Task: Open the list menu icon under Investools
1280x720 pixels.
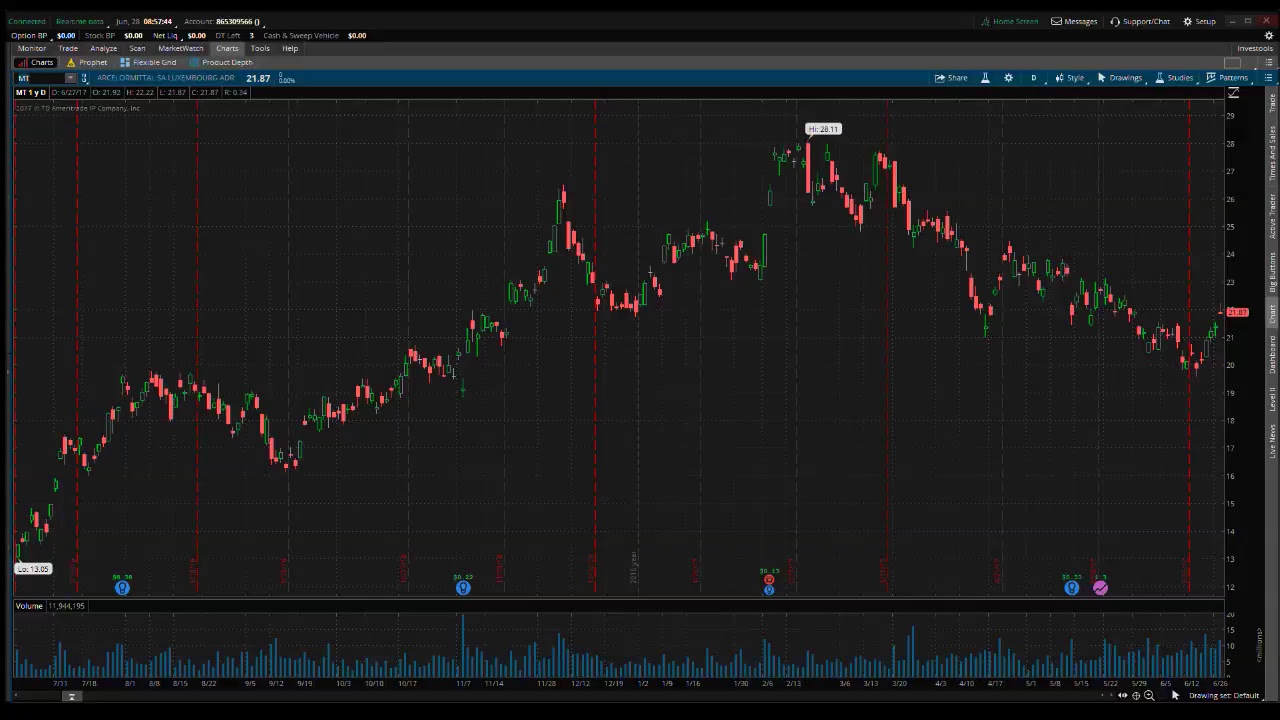Action: point(1268,62)
